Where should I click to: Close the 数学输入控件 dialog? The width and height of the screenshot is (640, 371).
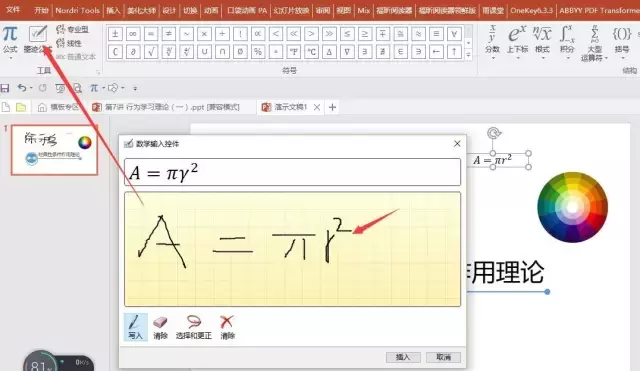point(457,143)
